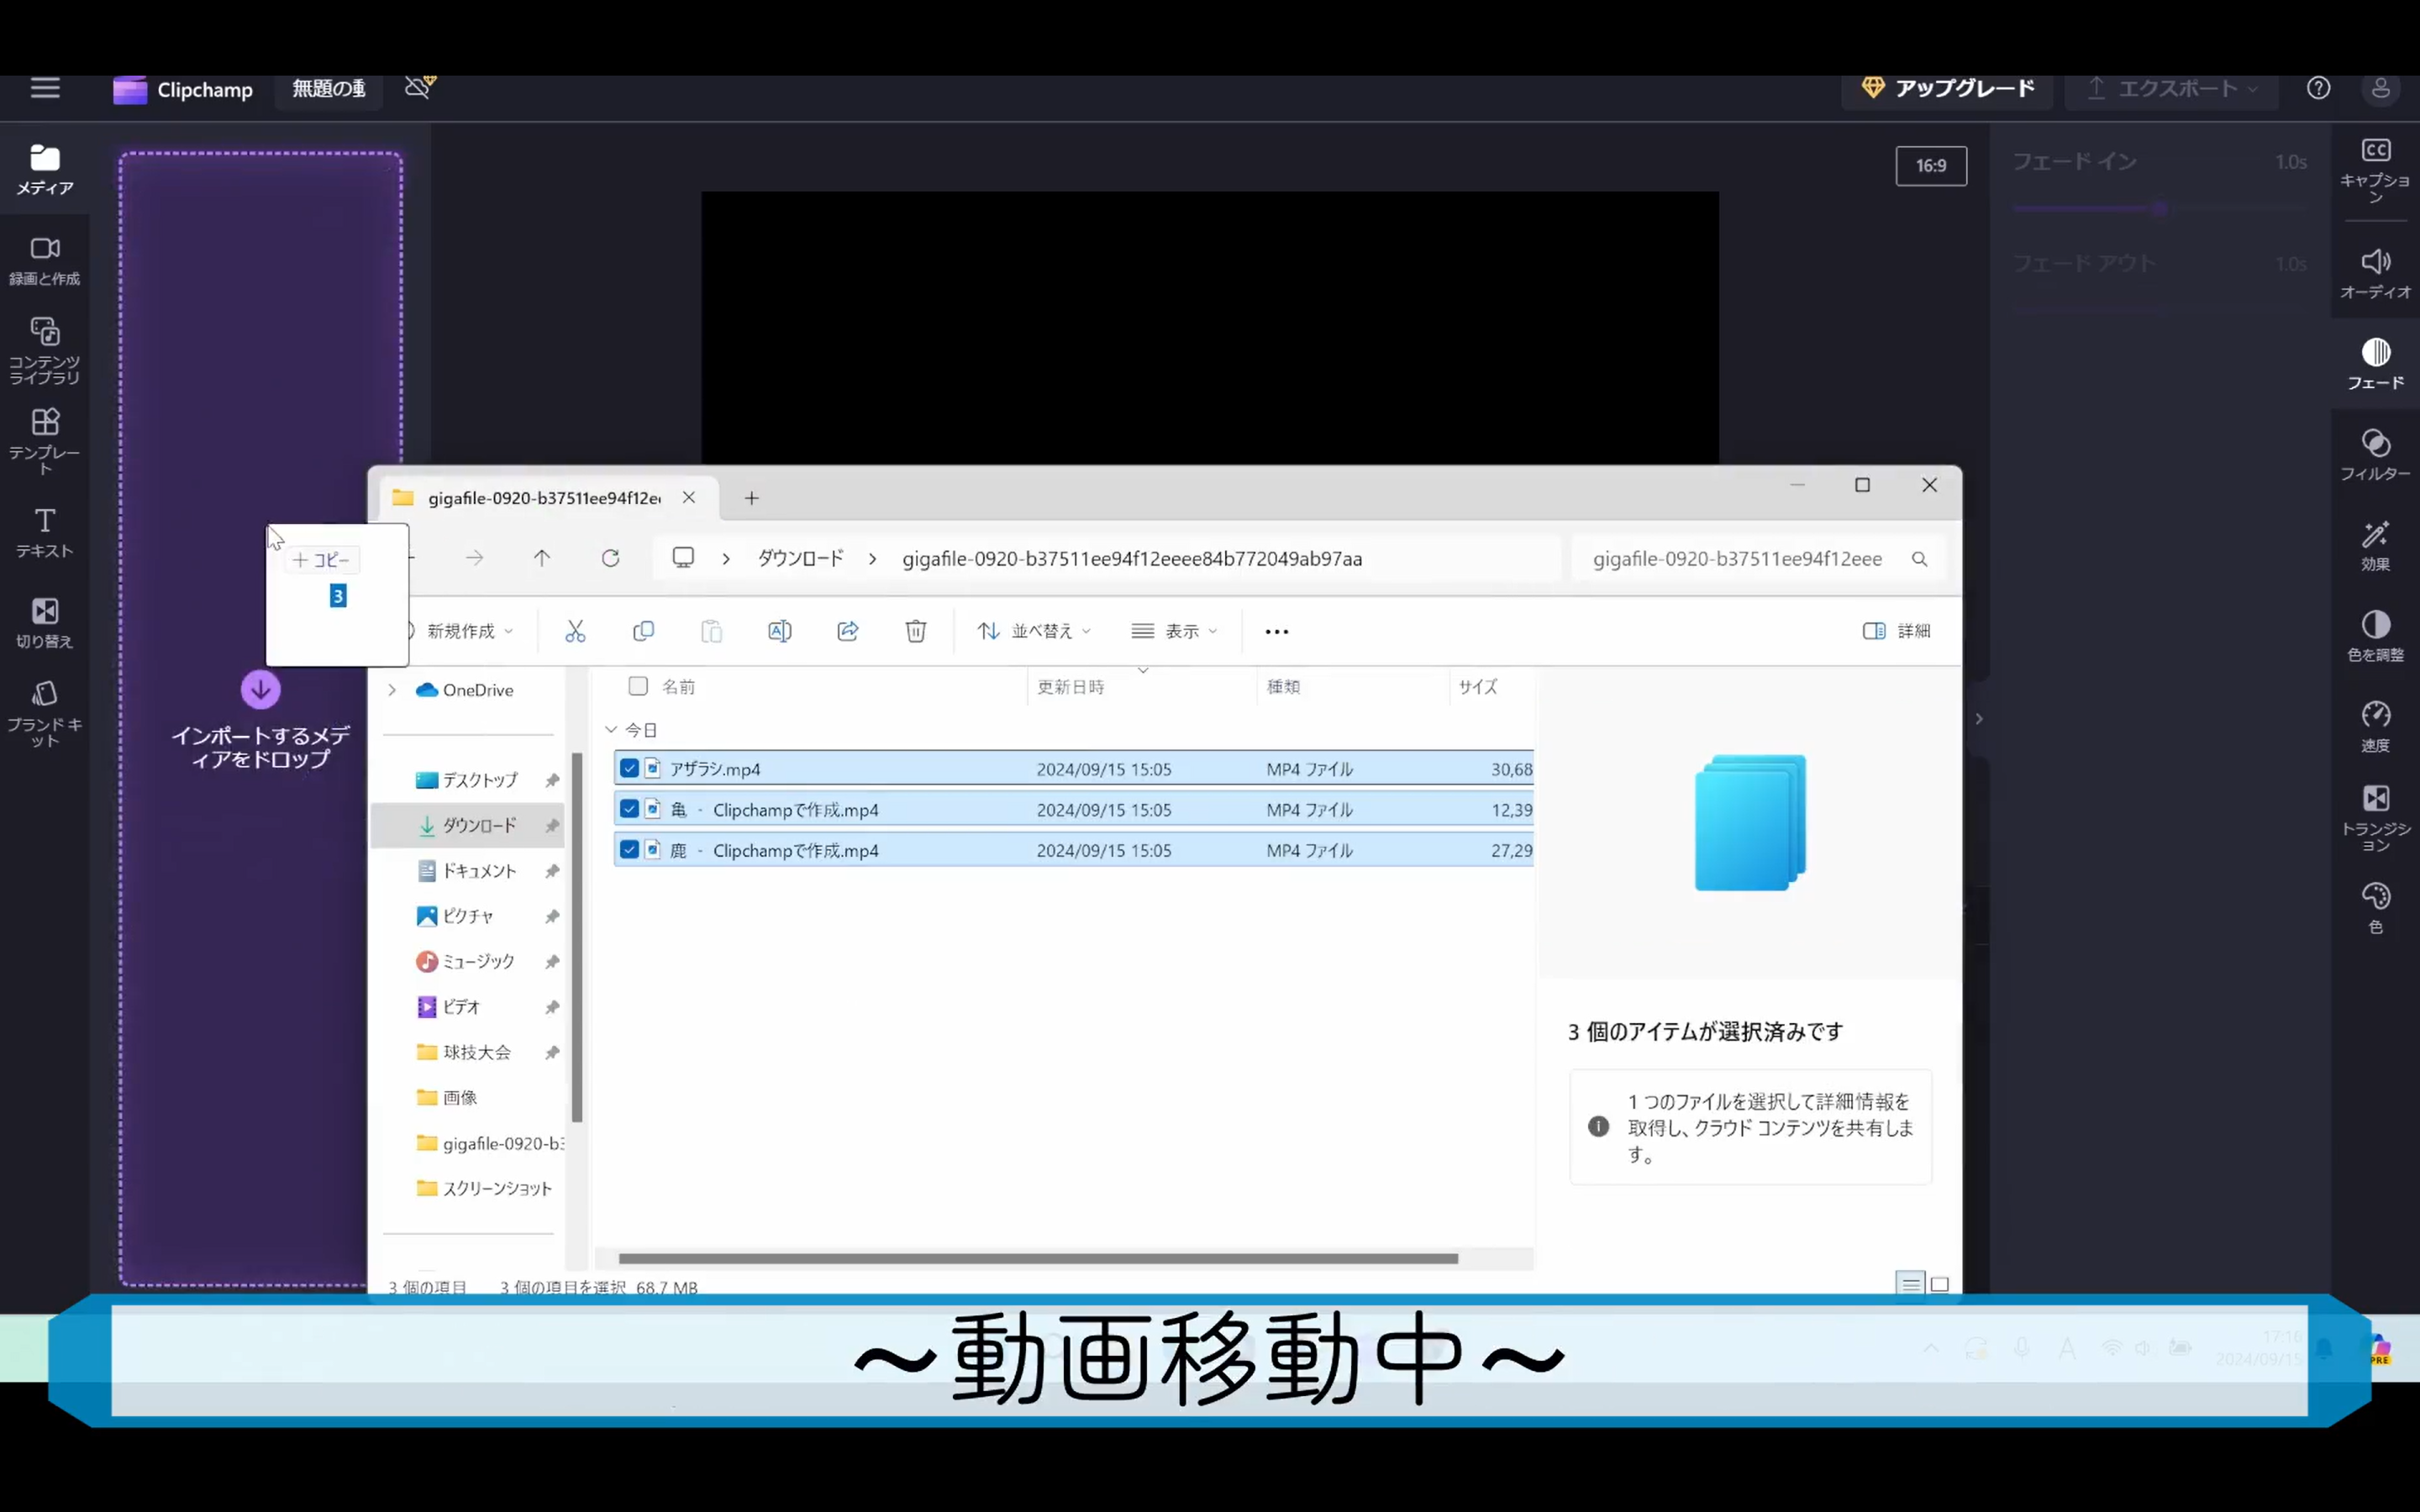Open the 速度 speed panel
2420x1512 pixels.
click(2375, 727)
